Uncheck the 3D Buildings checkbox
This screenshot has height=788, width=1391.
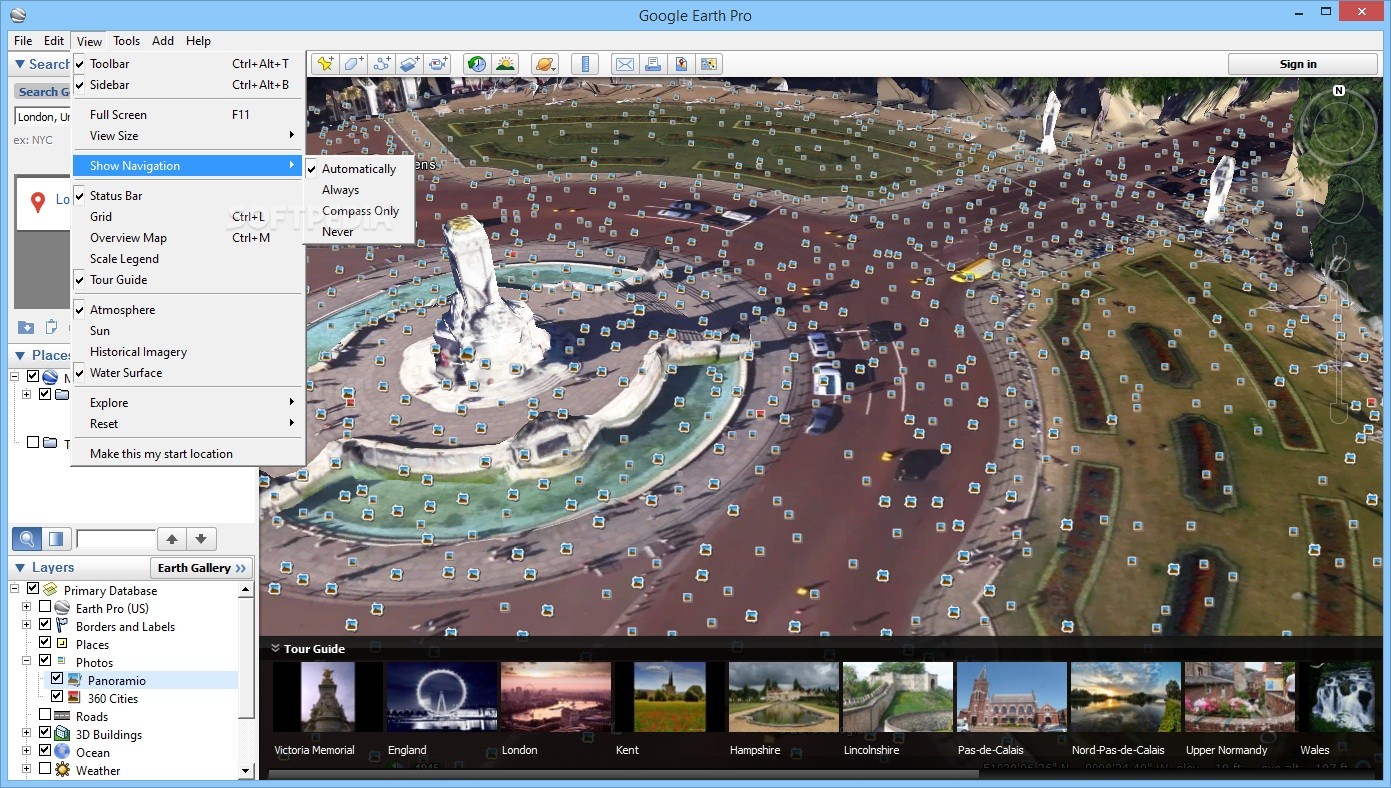45,734
